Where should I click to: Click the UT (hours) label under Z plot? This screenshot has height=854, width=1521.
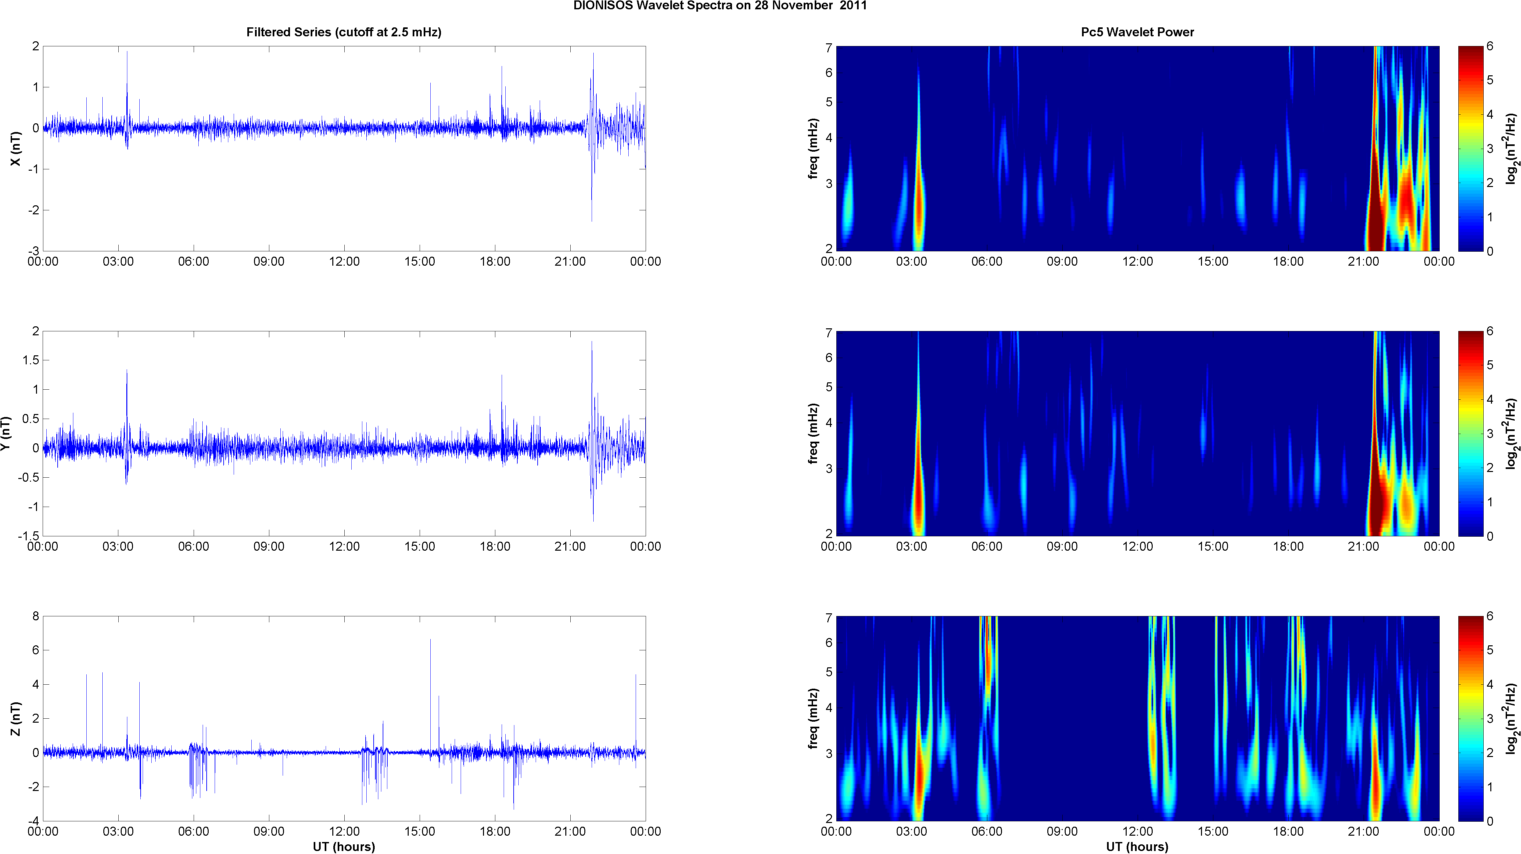pyautogui.click(x=343, y=847)
